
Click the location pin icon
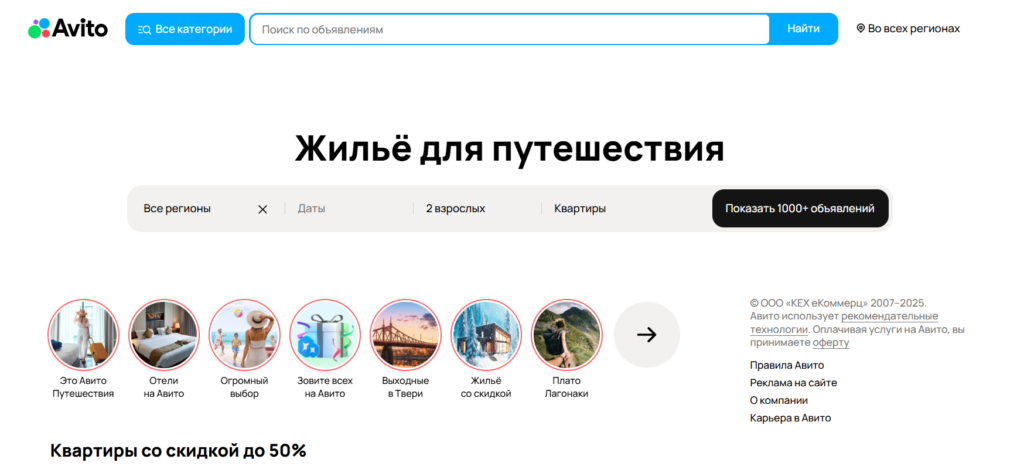pyautogui.click(x=860, y=29)
